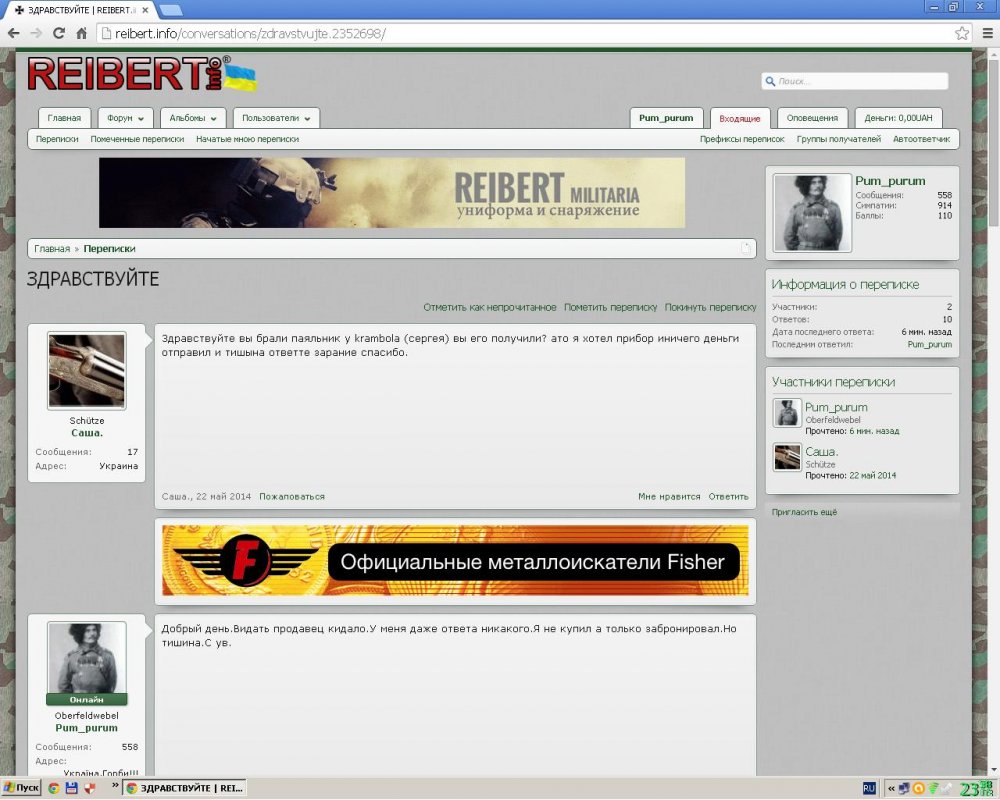This screenshot has height=800, width=1000.
Task: Open Помеченные переписки link
Action: pos(137,139)
